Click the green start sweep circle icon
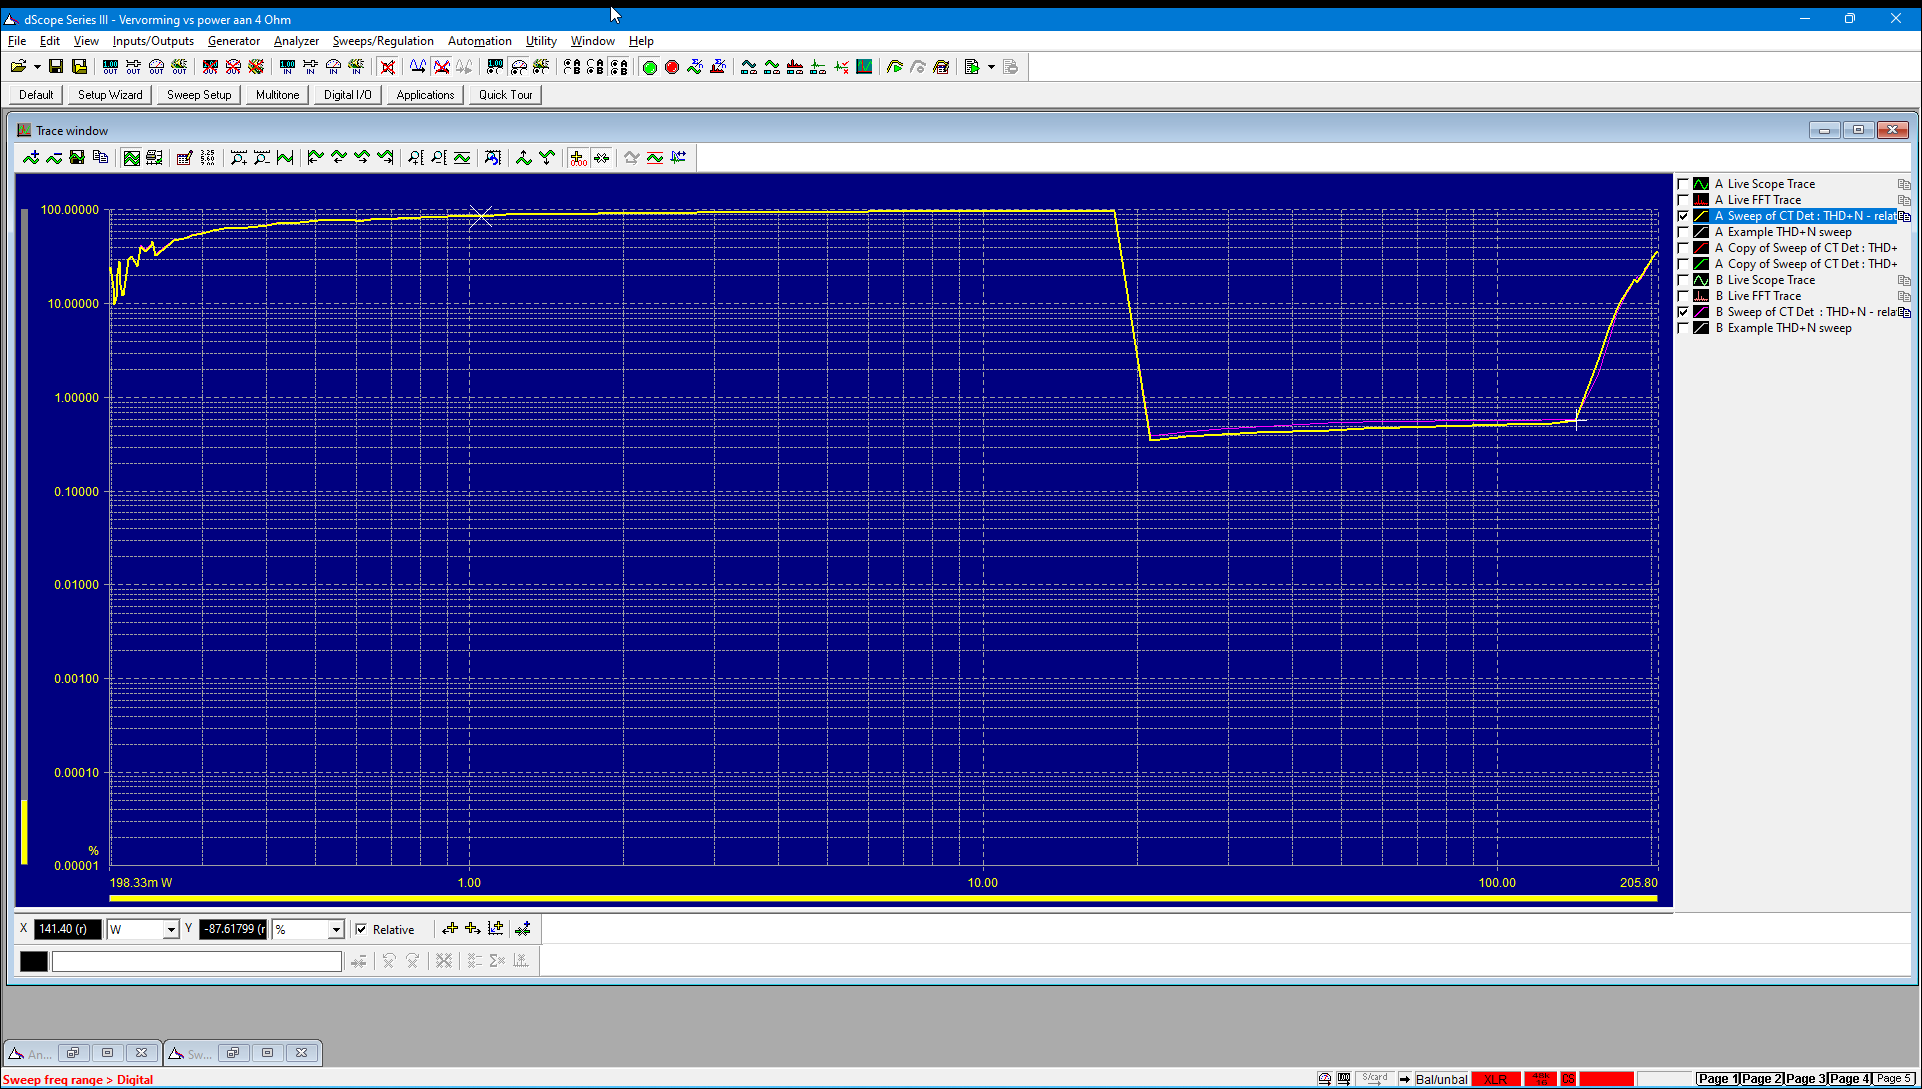This screenshot has width=1922, height=1089. 649,67
